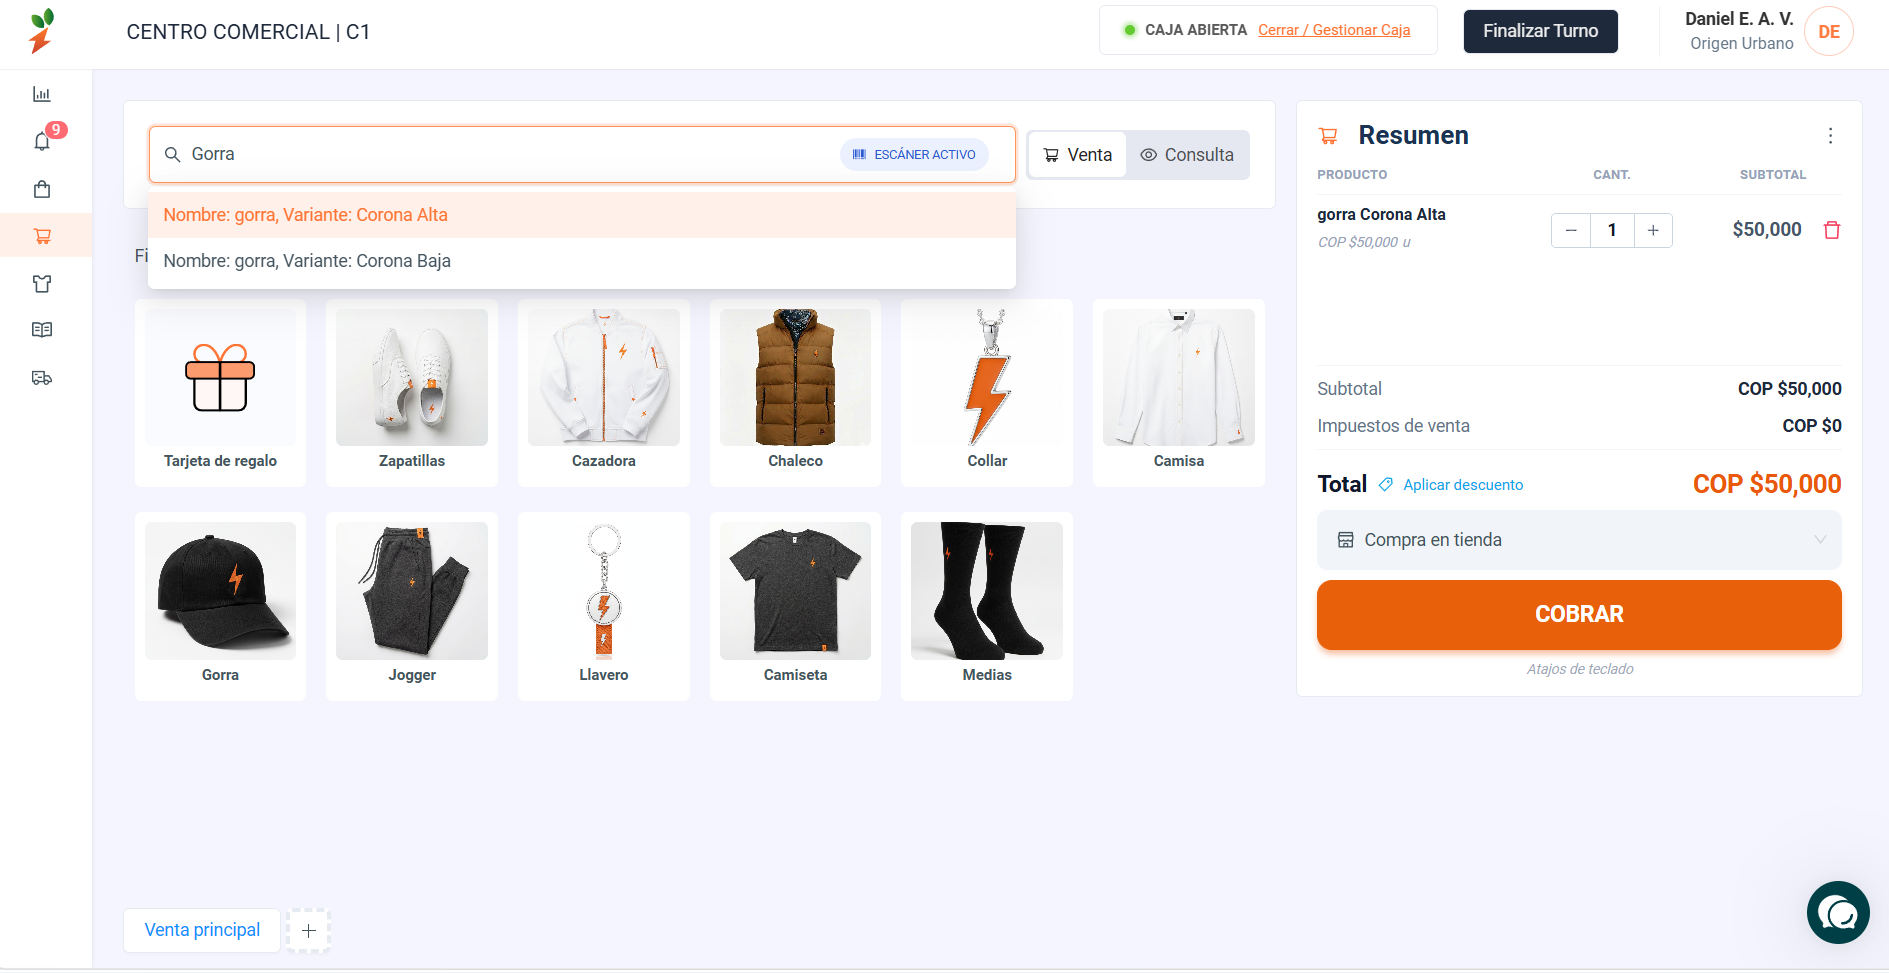This screenshot has height=973, width=1889.
Task: Increase gorra quantity with plus stepper
Action: point(1653,230)
